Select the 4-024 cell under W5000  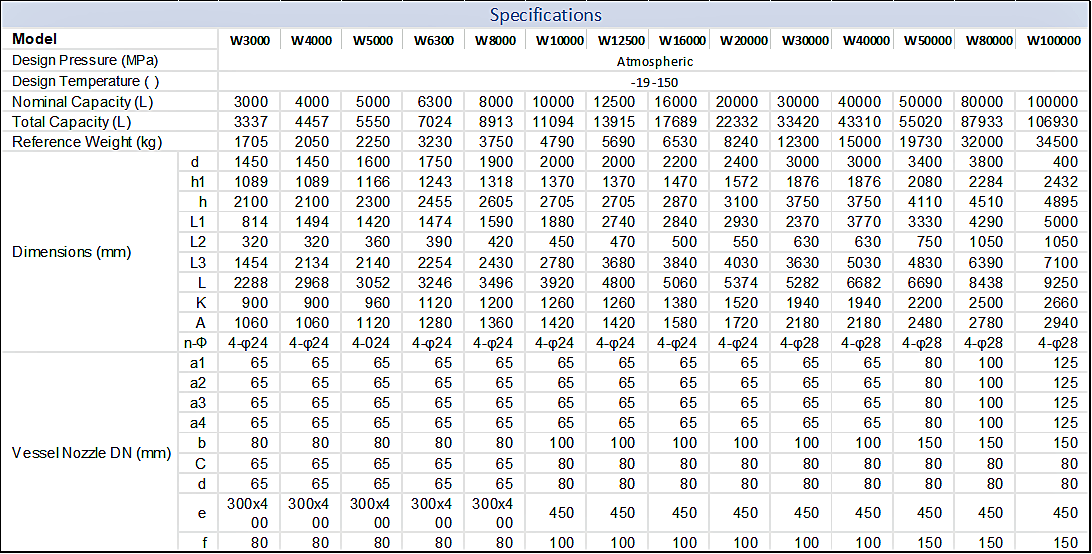(x=371, y=343)
